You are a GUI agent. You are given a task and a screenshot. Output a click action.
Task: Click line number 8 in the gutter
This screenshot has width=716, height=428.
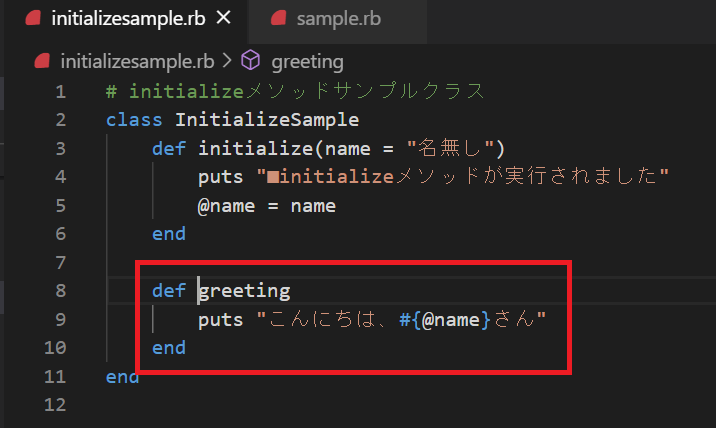61,291
